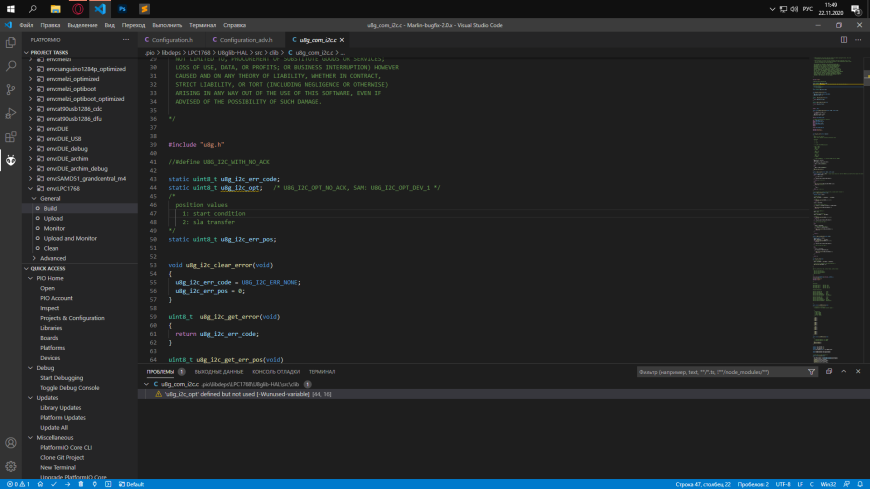
Task: Click the PlatformIO alien head icon
Action: 11,160
